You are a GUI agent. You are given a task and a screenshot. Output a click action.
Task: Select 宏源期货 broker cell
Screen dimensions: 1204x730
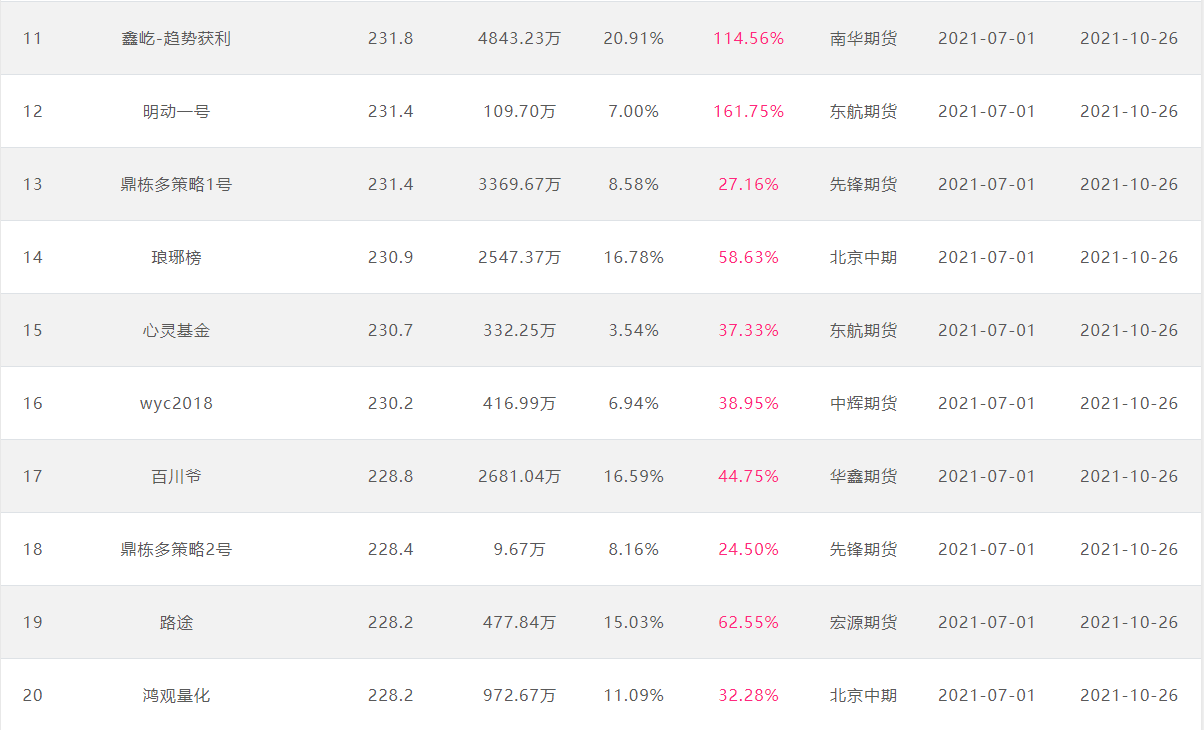click(x=863, y=622)
